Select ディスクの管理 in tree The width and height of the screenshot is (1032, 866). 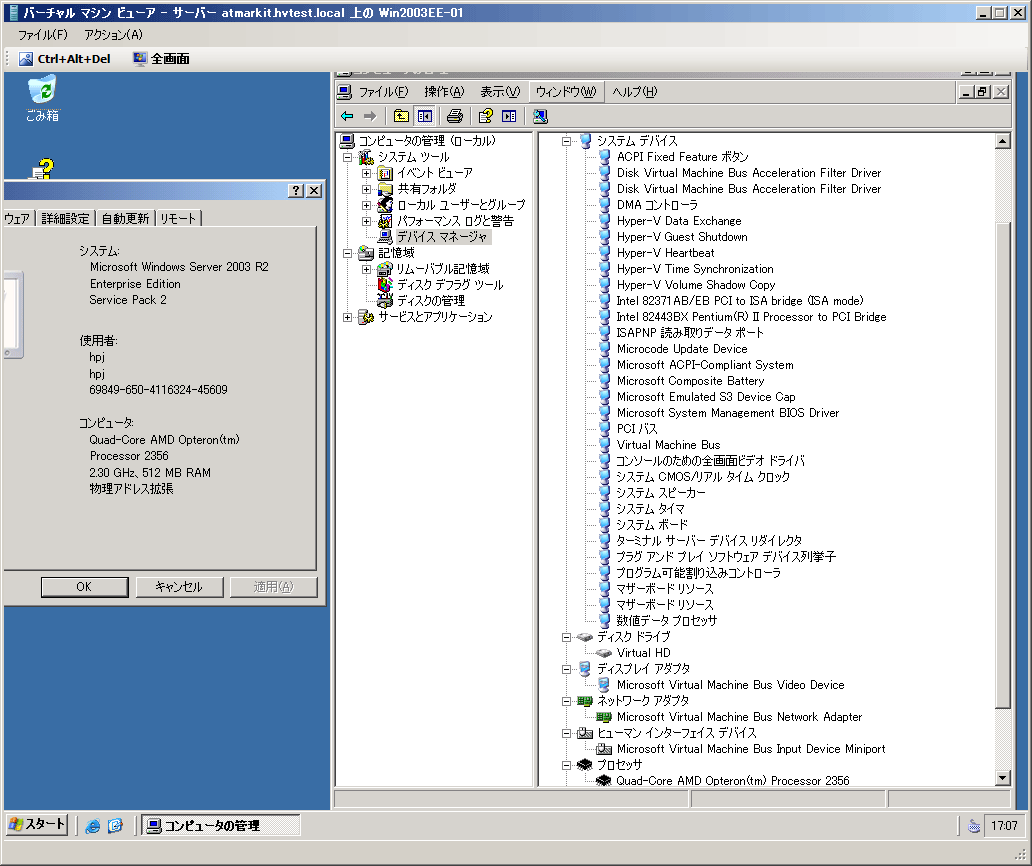coord(430,301)
